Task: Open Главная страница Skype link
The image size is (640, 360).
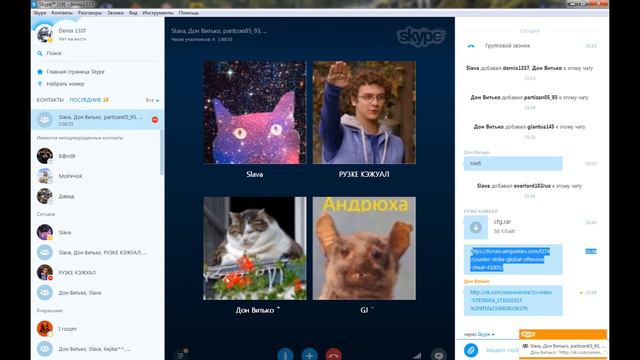Action: (x=76, y=72)
